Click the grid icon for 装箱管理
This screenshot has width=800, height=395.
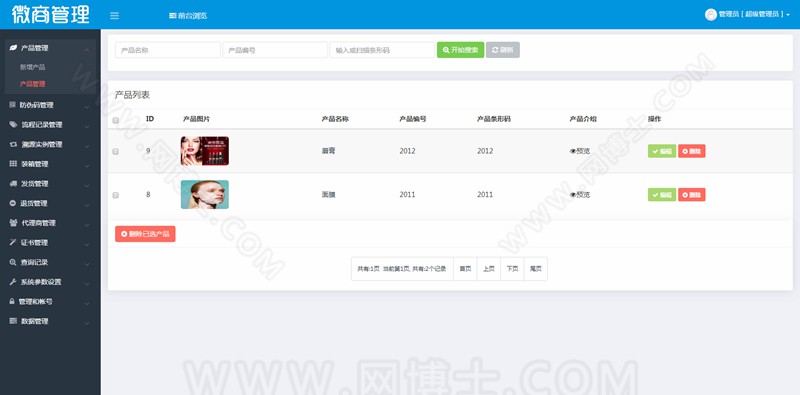click(x=13, y=164)
